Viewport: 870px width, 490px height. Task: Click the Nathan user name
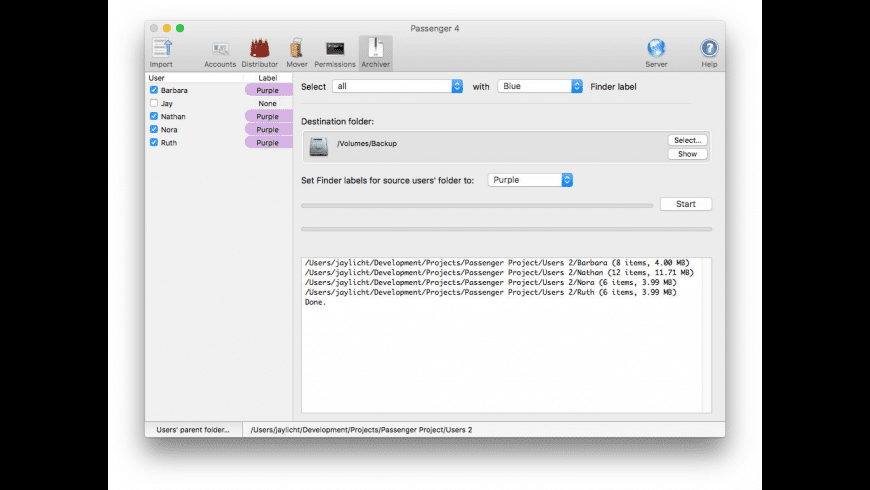[173, 117]
